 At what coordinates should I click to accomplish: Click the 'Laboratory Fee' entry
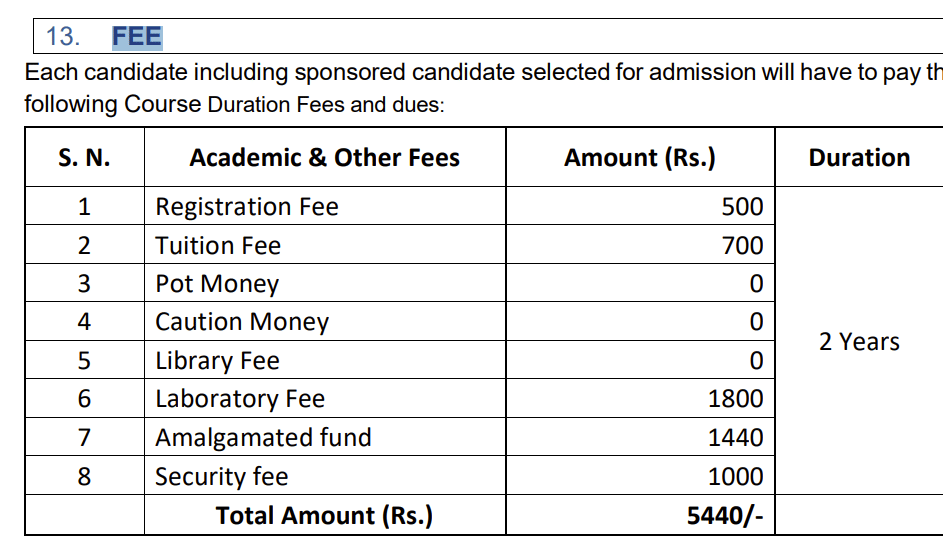(240, 399)
